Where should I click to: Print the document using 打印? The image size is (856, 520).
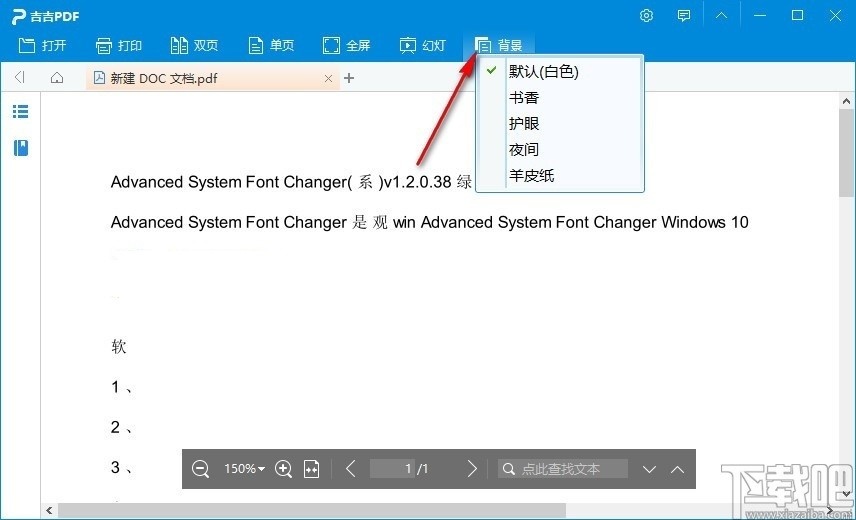(118, 45)
